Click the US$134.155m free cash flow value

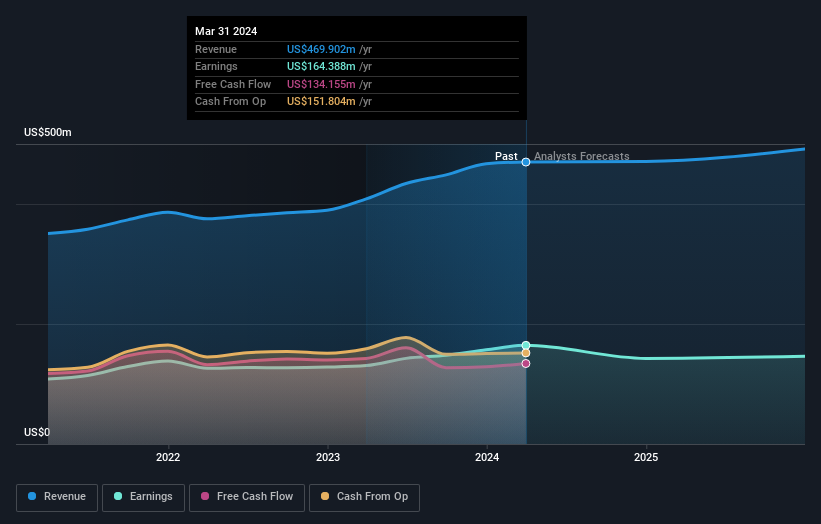click(321, 84)
